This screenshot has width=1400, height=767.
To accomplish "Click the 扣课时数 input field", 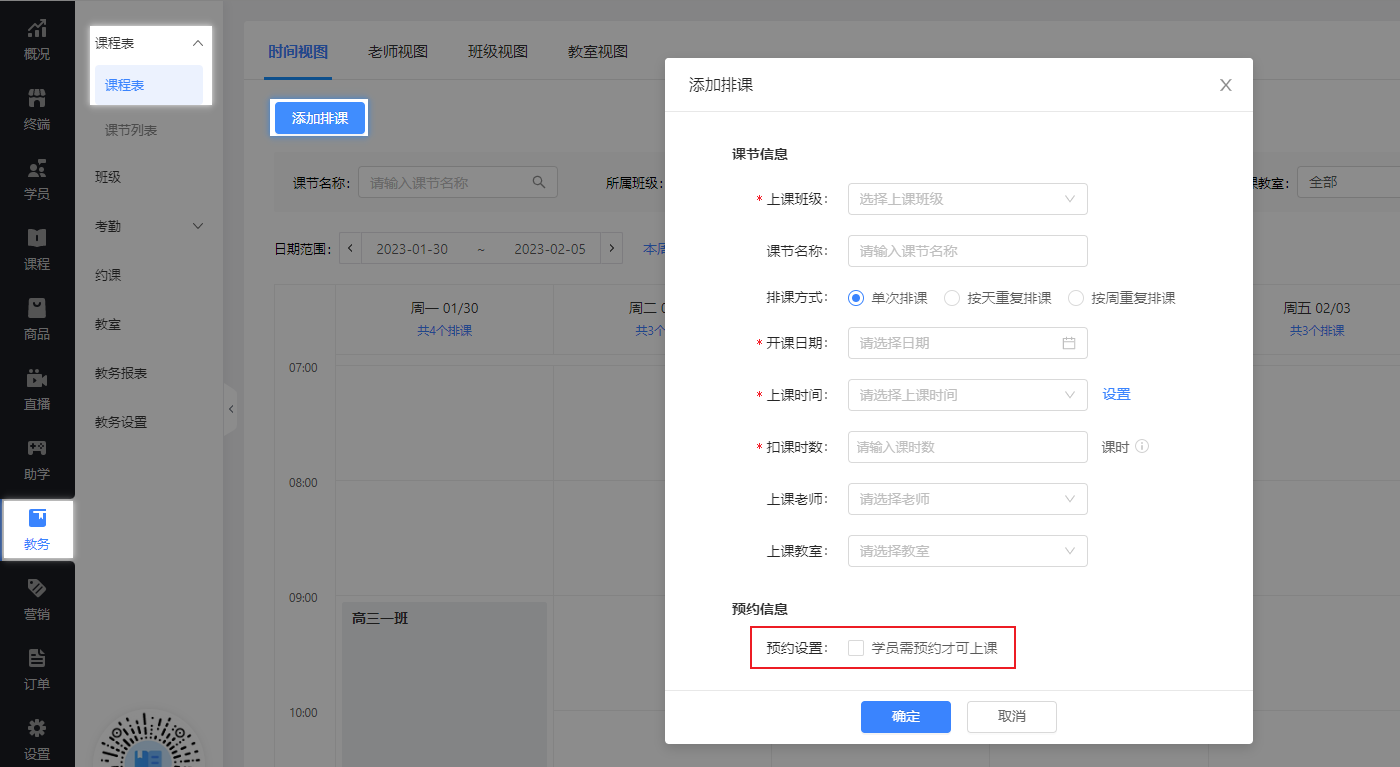I will [x=967, y=447].
